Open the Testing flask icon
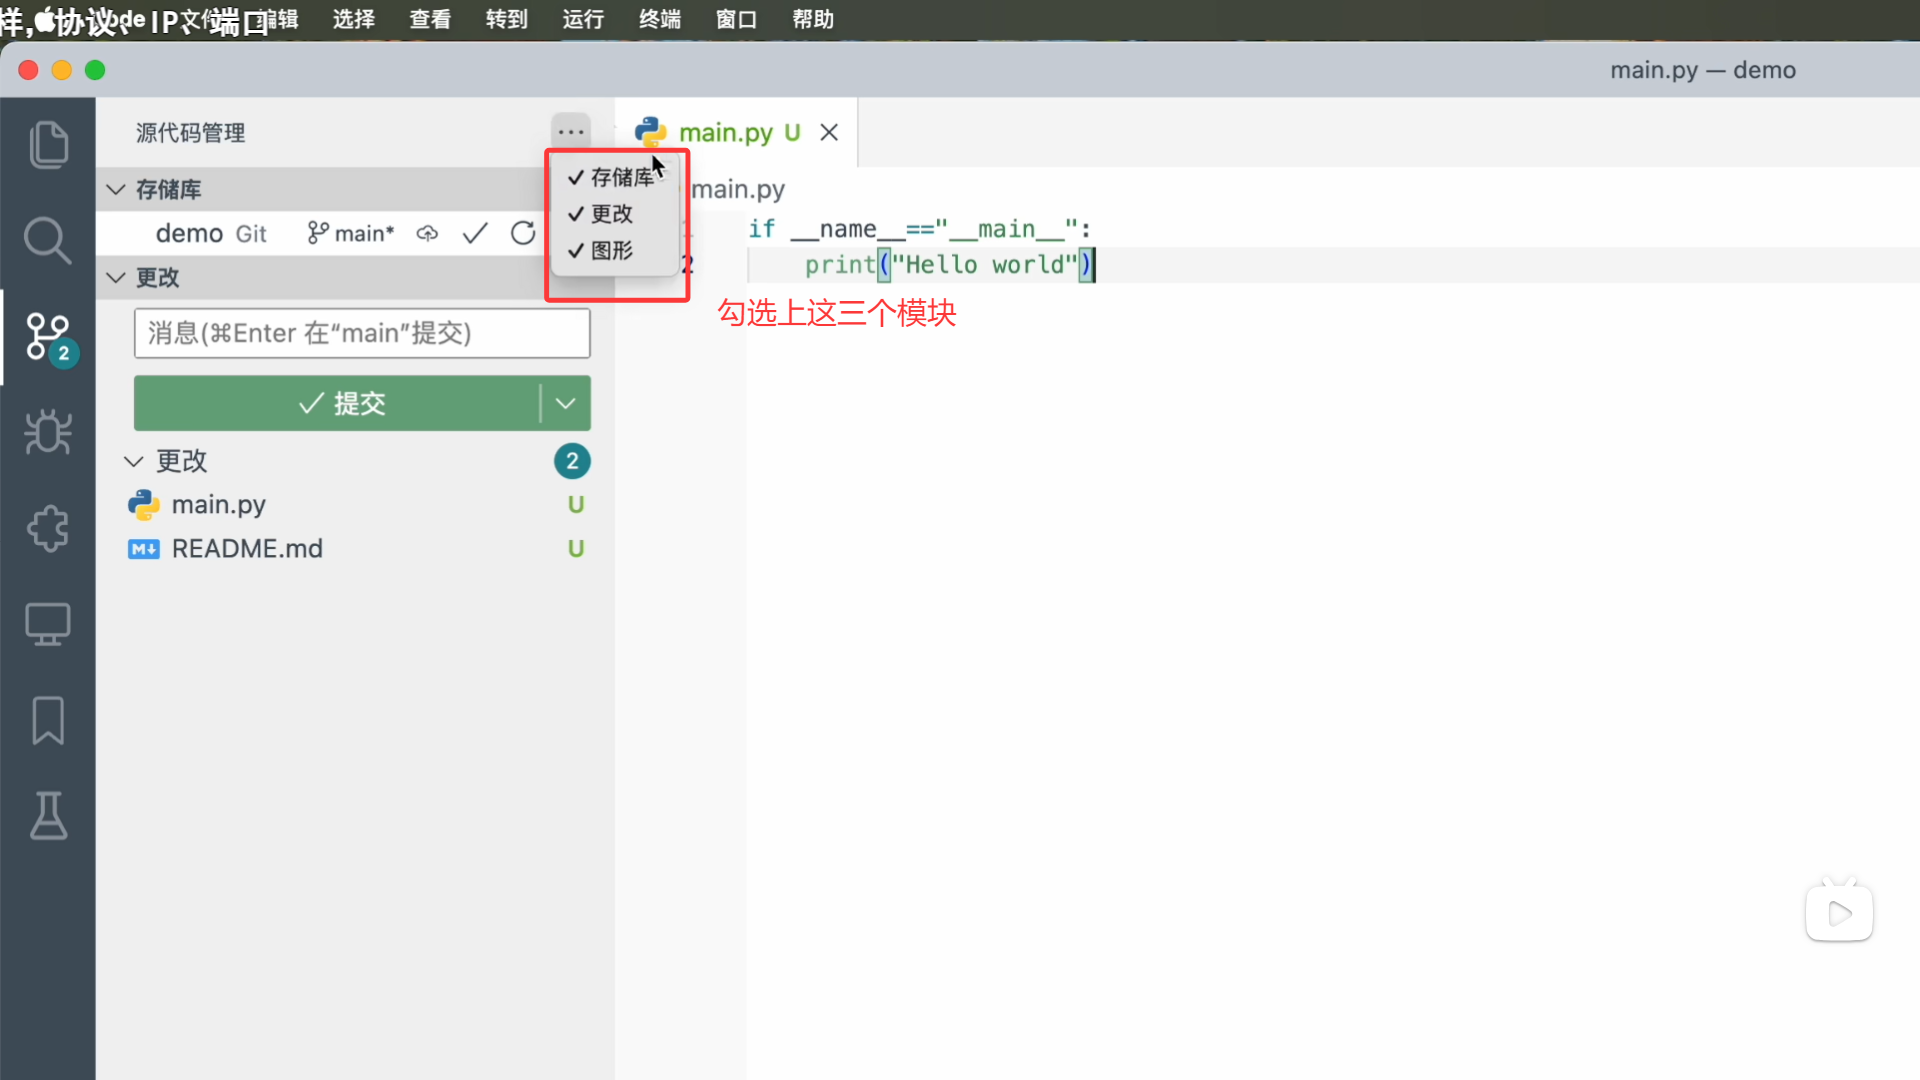The height and width of the screenshot is (1080, 1920). [48, 816]
